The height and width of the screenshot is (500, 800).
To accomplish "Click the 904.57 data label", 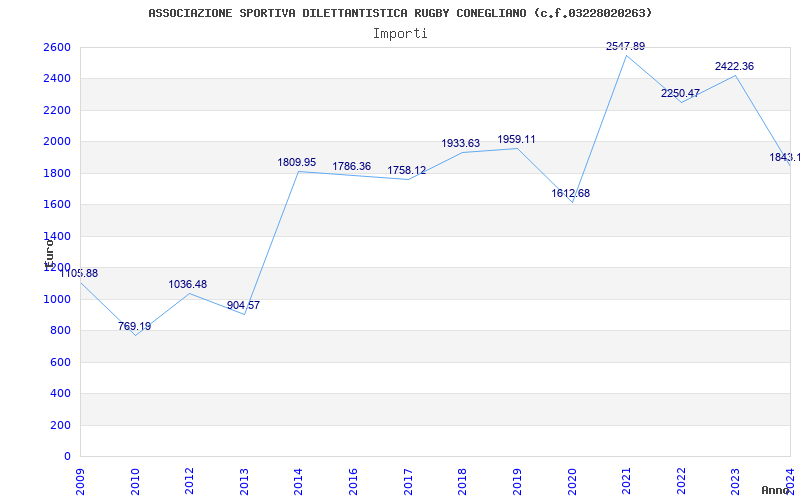I will click(x=243, y=306).
